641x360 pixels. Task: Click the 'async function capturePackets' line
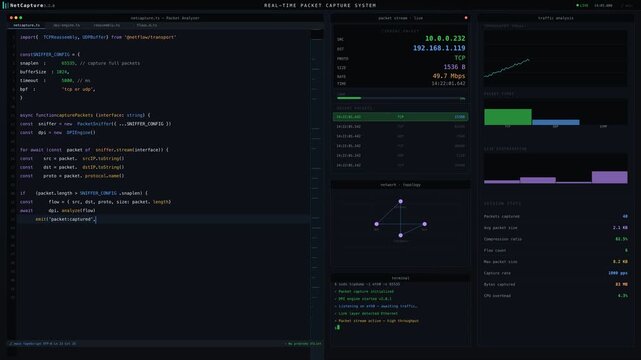[85, 115]
